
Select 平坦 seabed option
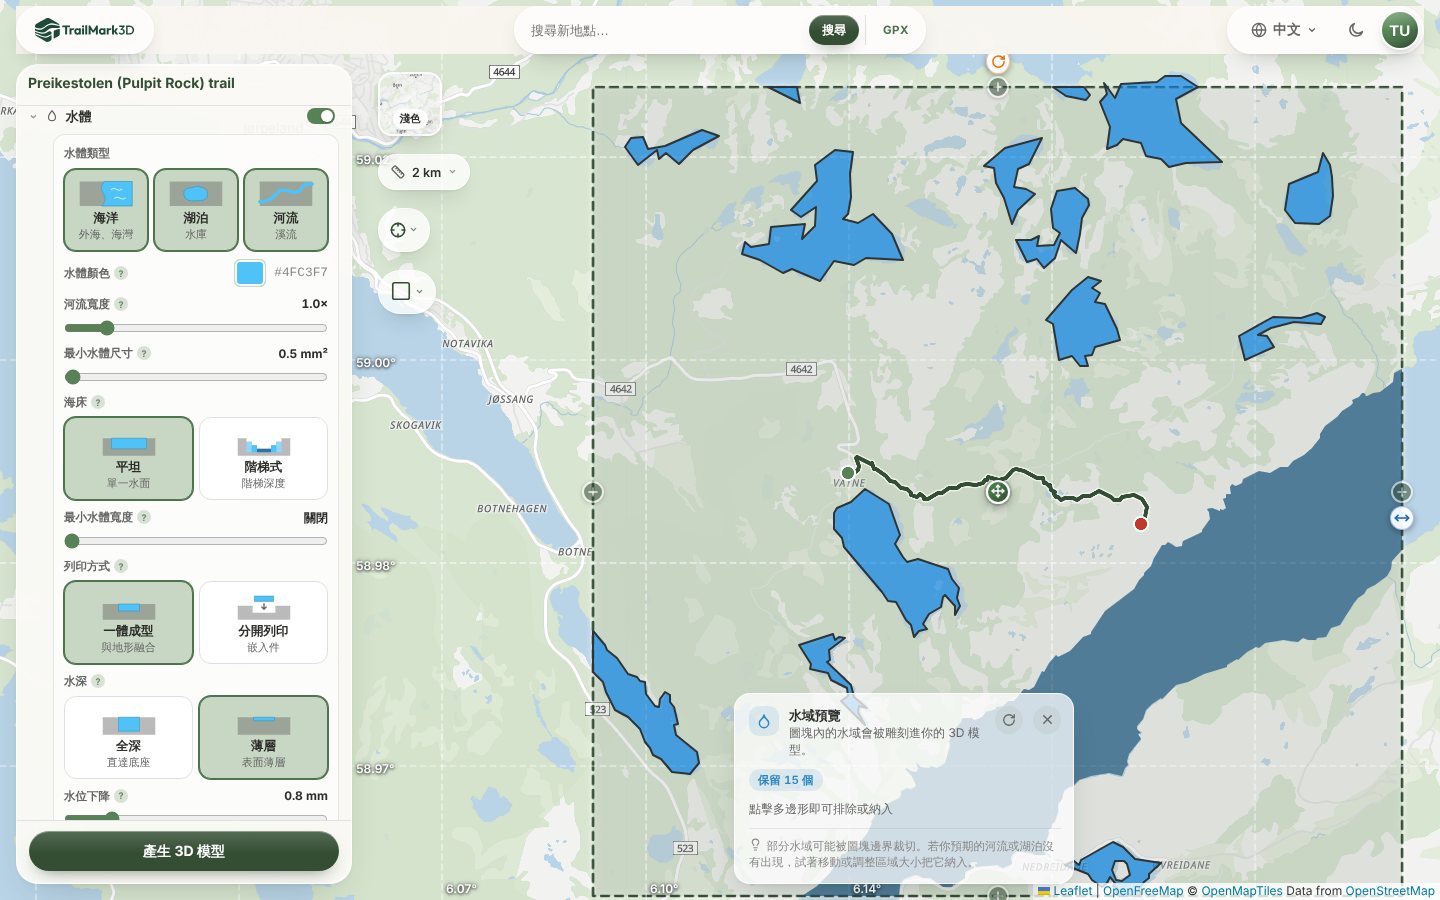tap(128, 459)
